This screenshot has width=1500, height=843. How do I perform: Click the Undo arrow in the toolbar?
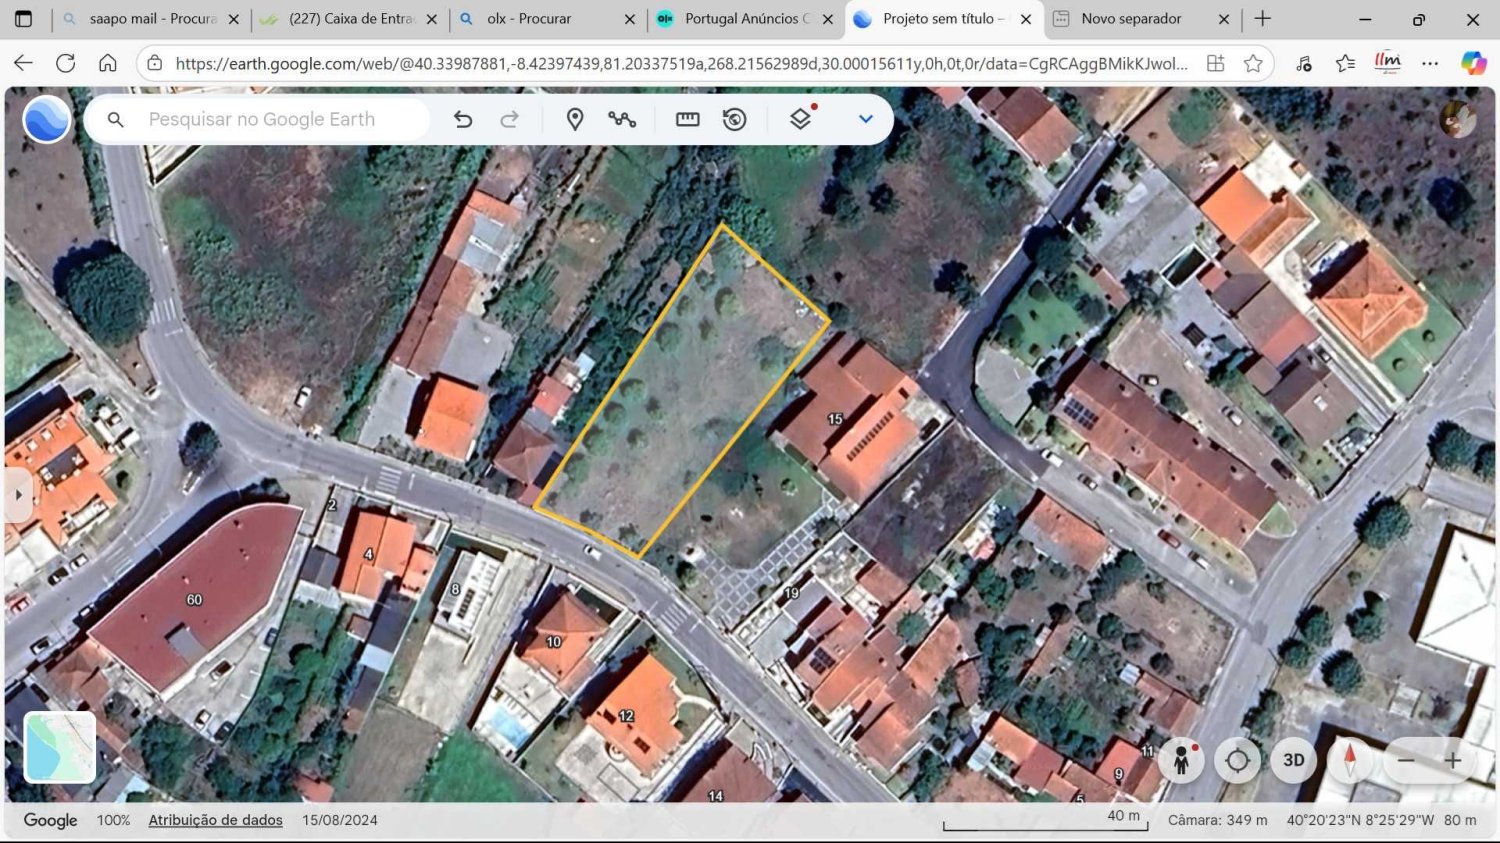463,118
